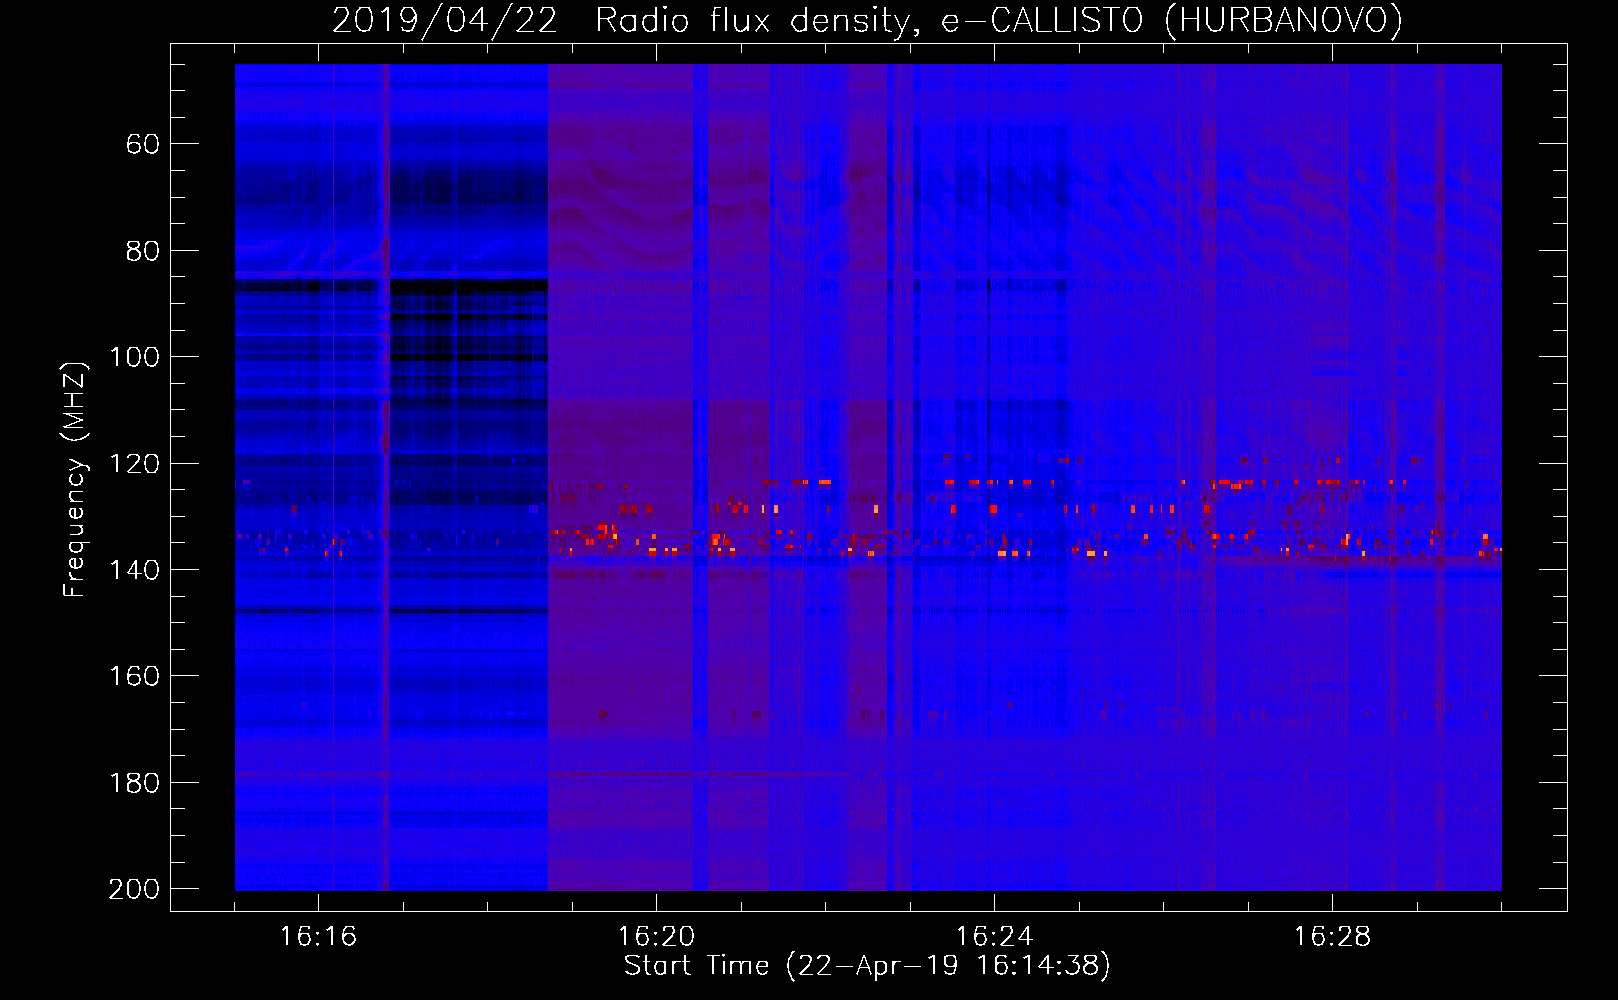Image resolution: width=1618 pixels, height=1000 pixels.
Task: Click the 'Frequency (MHZ)' axis label
Action: tap(75, 479)
